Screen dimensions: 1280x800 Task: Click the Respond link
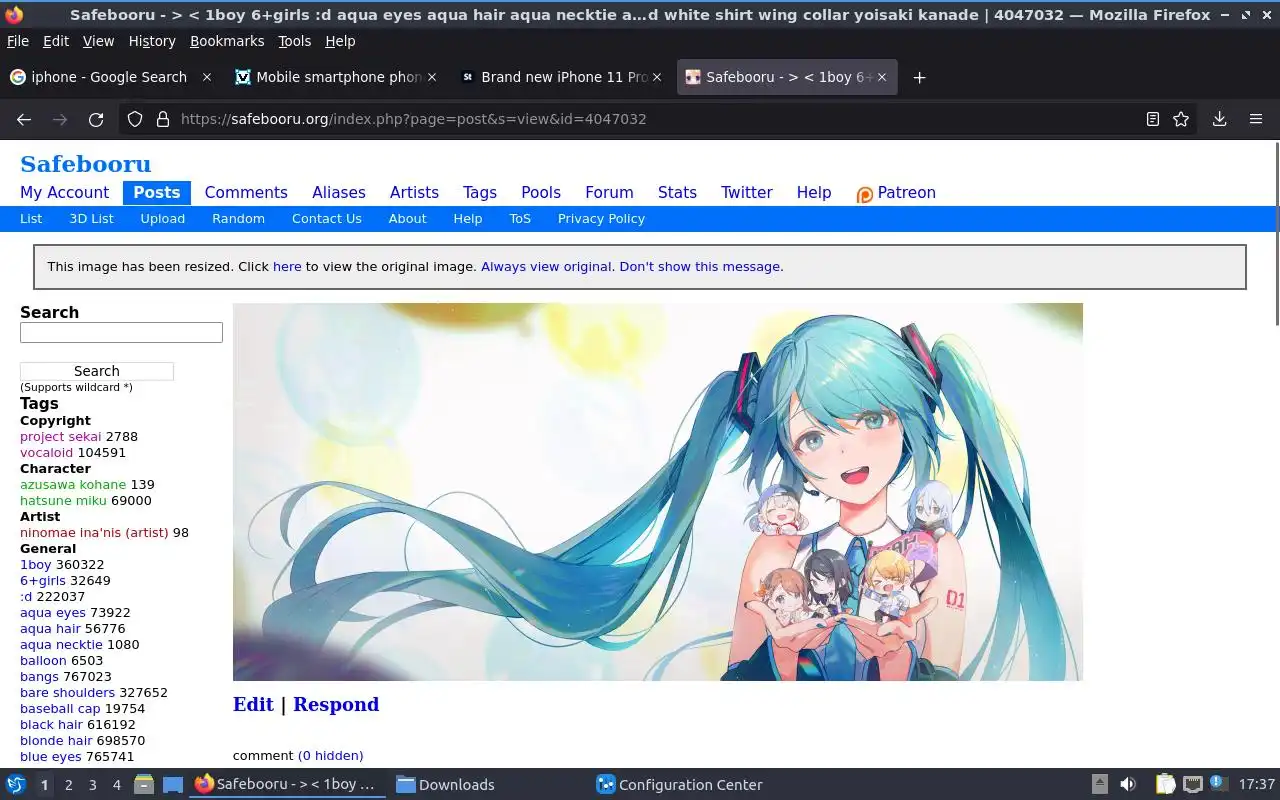coord(336,705)
